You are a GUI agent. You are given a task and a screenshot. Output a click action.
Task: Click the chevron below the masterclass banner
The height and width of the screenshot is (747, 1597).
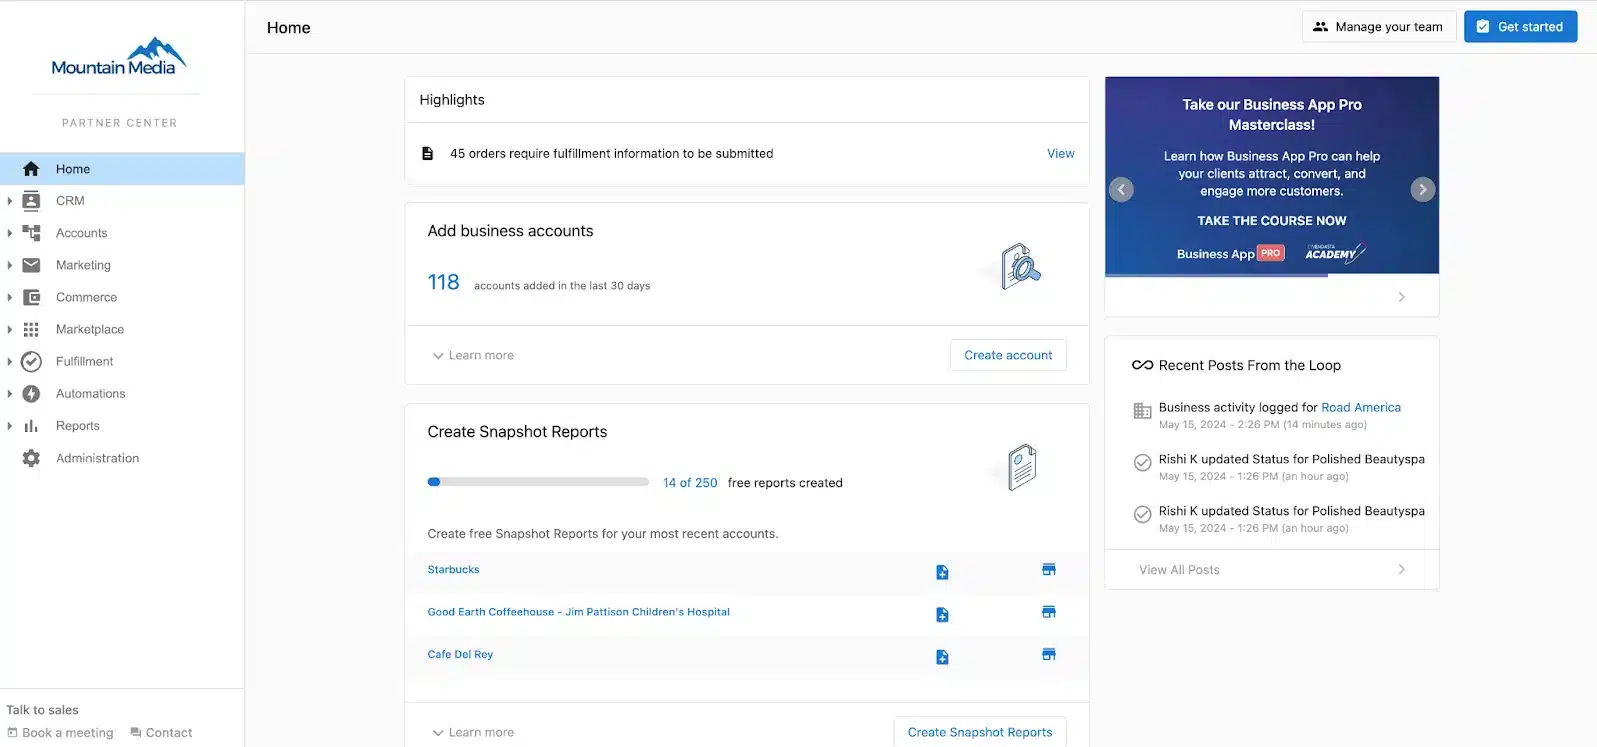pyautogui.click(x=1401, y=297)
